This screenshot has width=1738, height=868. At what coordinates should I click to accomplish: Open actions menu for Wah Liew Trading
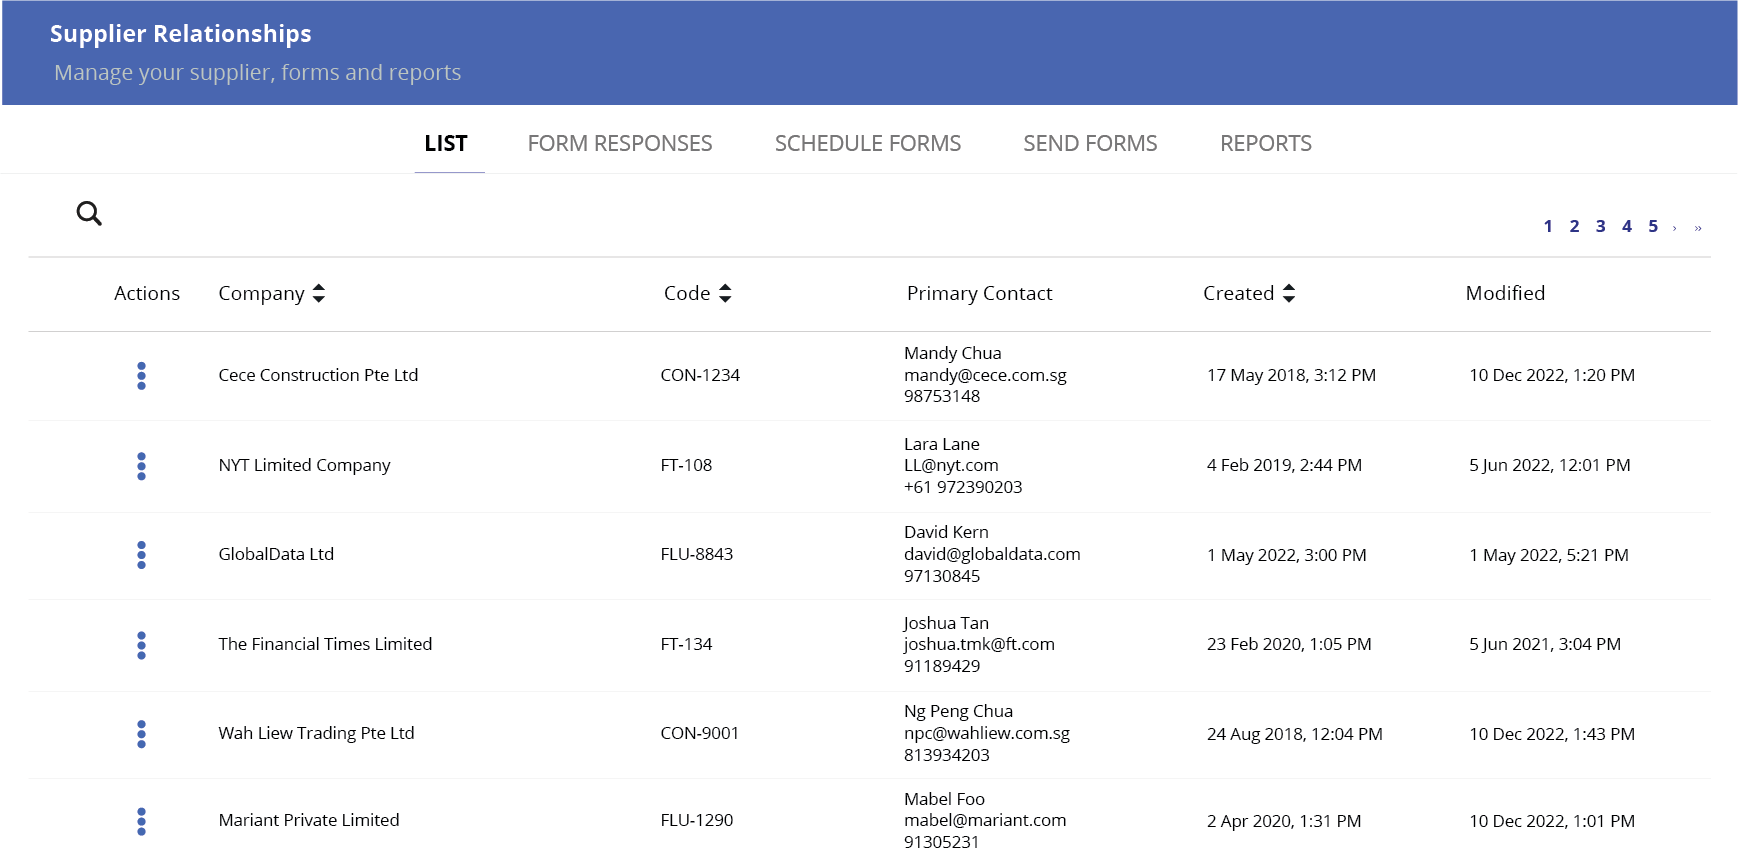[141, 734]
